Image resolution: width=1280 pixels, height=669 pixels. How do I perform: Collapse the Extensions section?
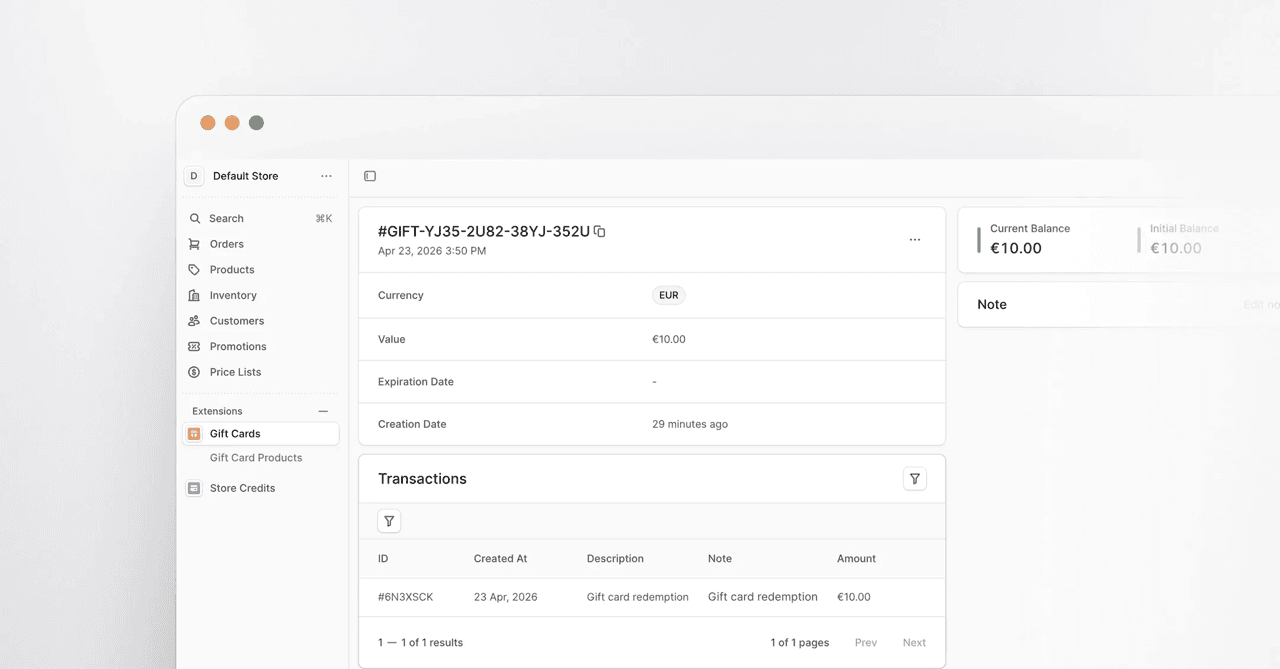(x=323, y=411)
